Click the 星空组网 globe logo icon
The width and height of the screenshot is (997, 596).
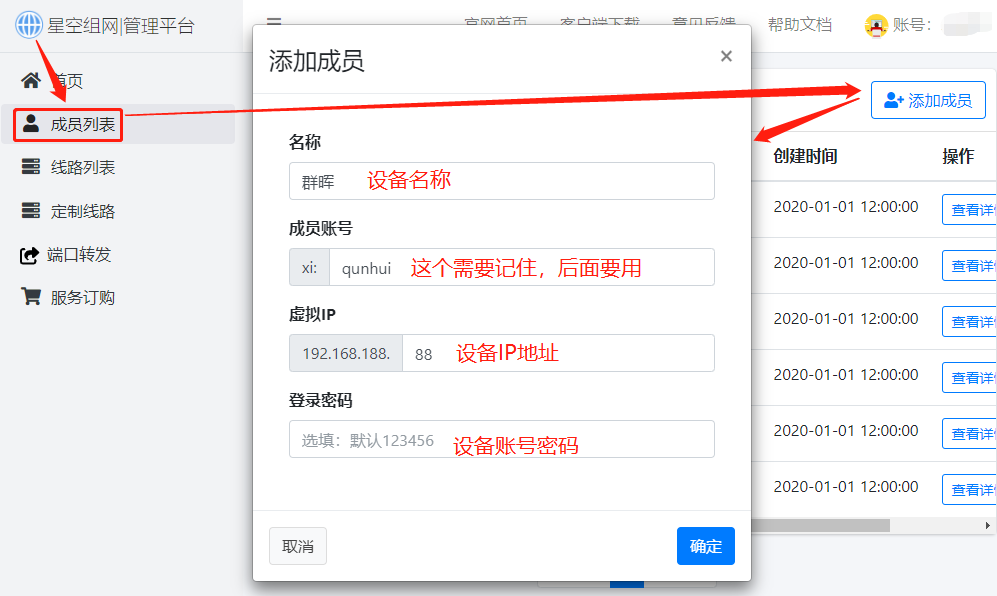point(30,25)
